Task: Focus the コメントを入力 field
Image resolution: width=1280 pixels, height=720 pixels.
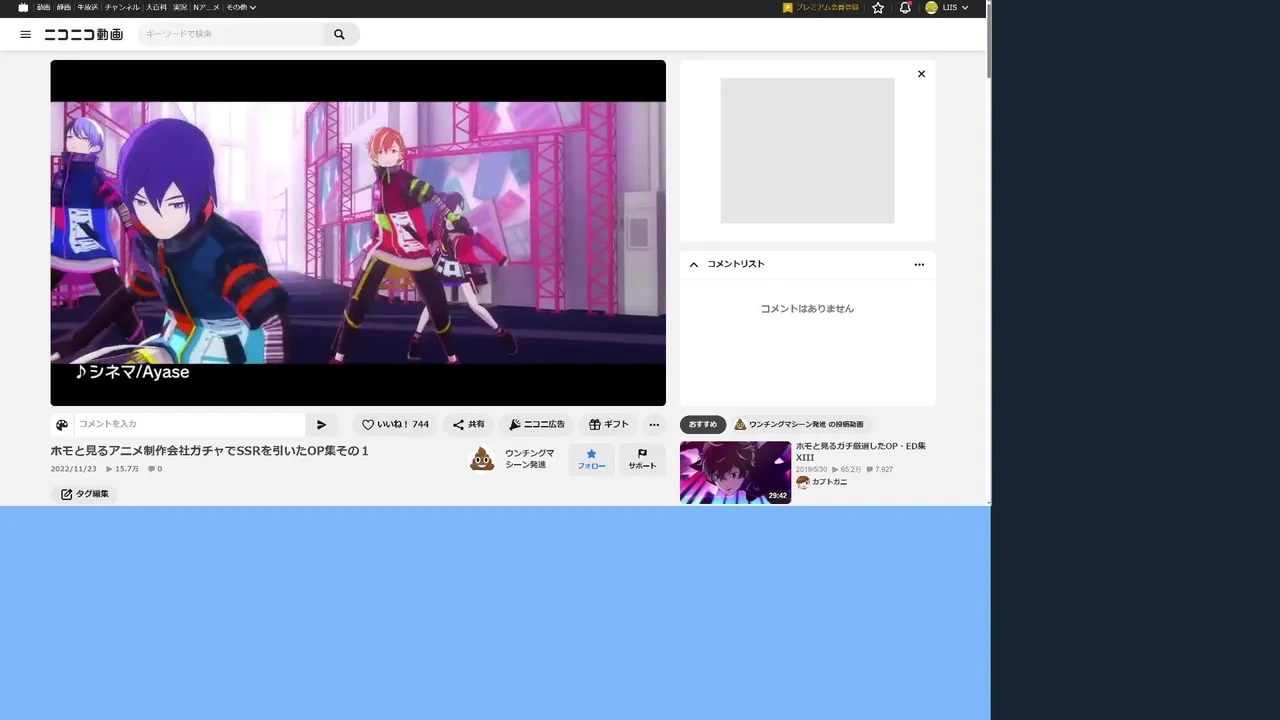Action: [x=190, y=424]
